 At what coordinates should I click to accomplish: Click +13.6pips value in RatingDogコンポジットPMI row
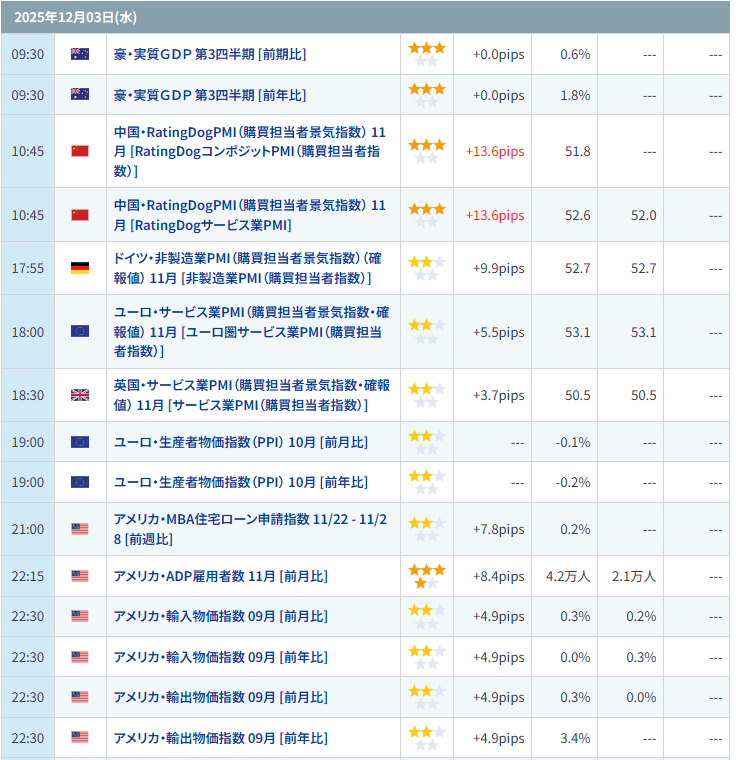[x=494, y=151]
